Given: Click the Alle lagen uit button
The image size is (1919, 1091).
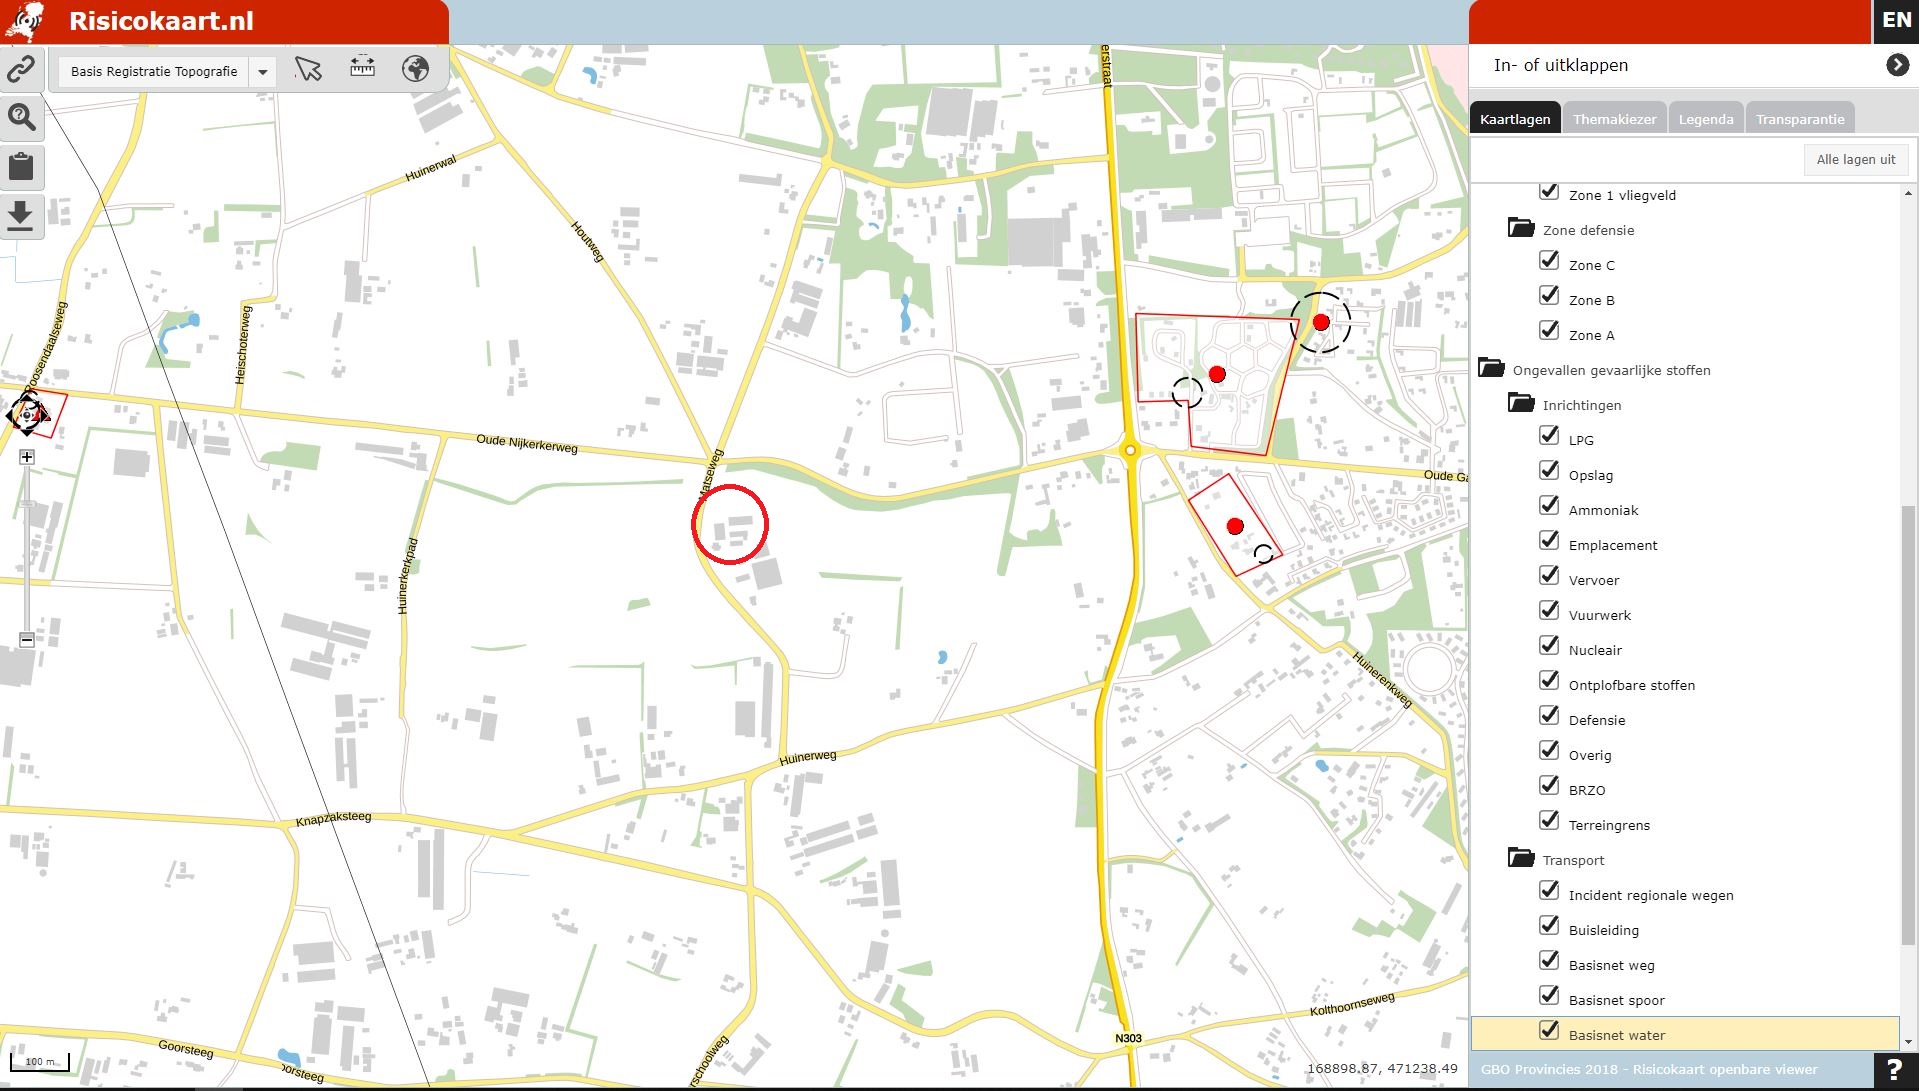Looking at the screenshot, I should 1855,160.
